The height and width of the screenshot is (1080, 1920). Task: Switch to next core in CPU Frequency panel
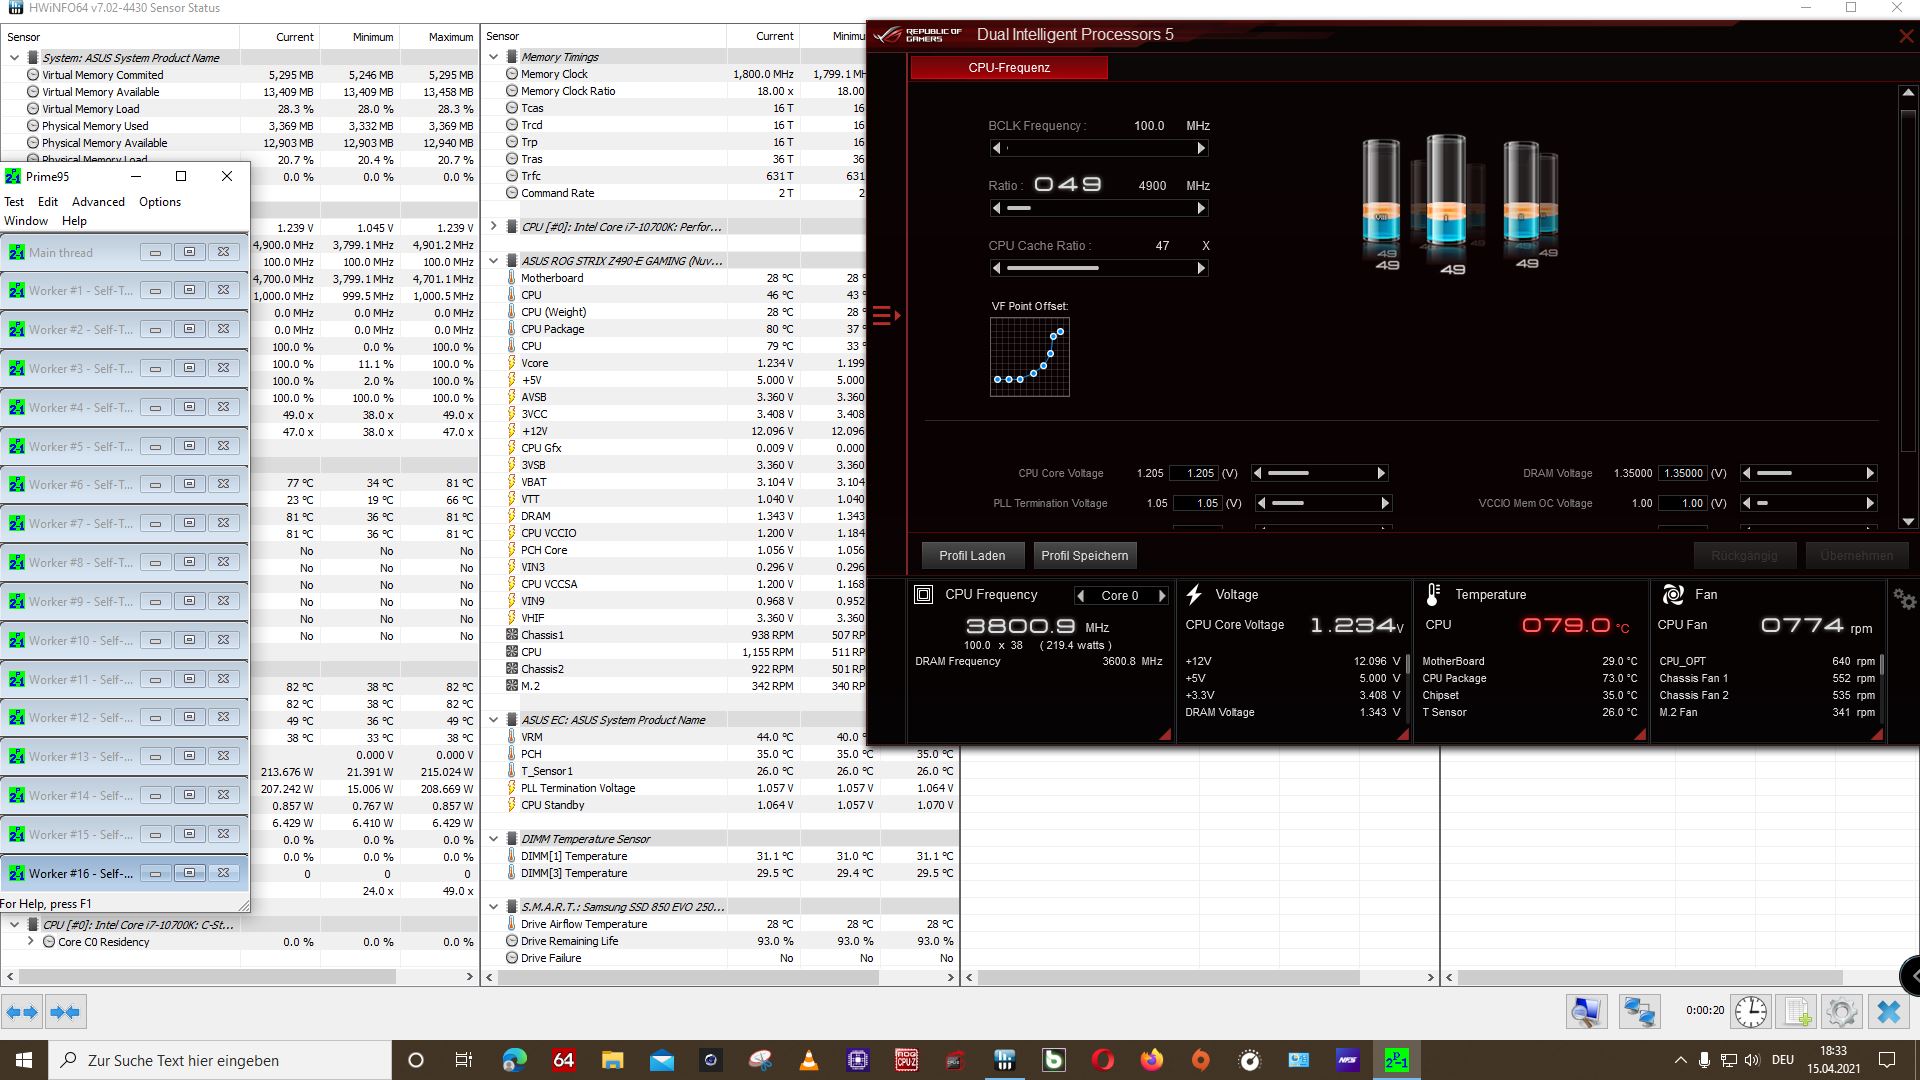(x=1162, y=596)
